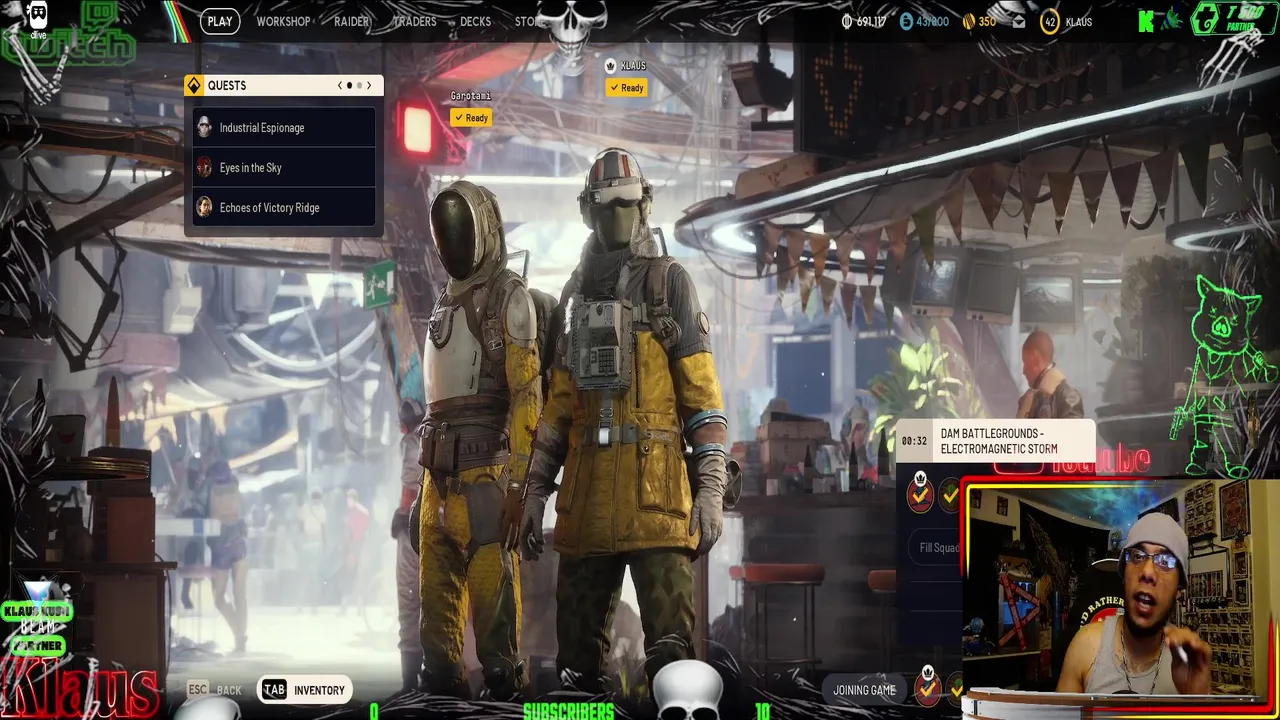Click the leader ready checkmark avatar under map banner
The height and width of the screenshot is (720, 1280).
[x=920, y=494]
